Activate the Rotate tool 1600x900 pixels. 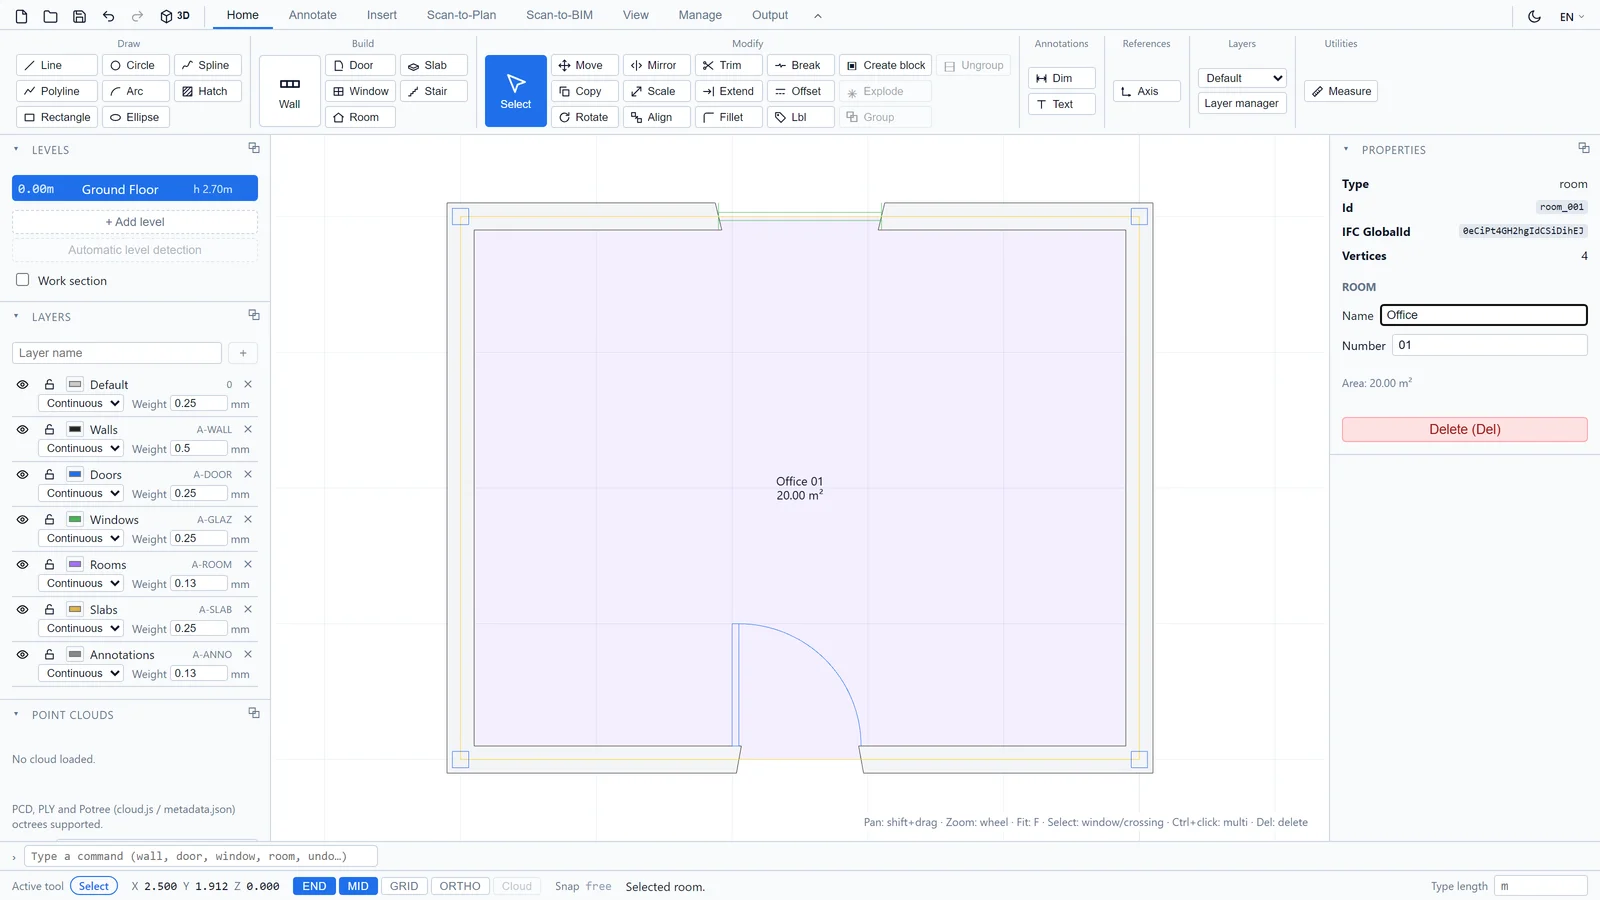[x=585, y=117]
